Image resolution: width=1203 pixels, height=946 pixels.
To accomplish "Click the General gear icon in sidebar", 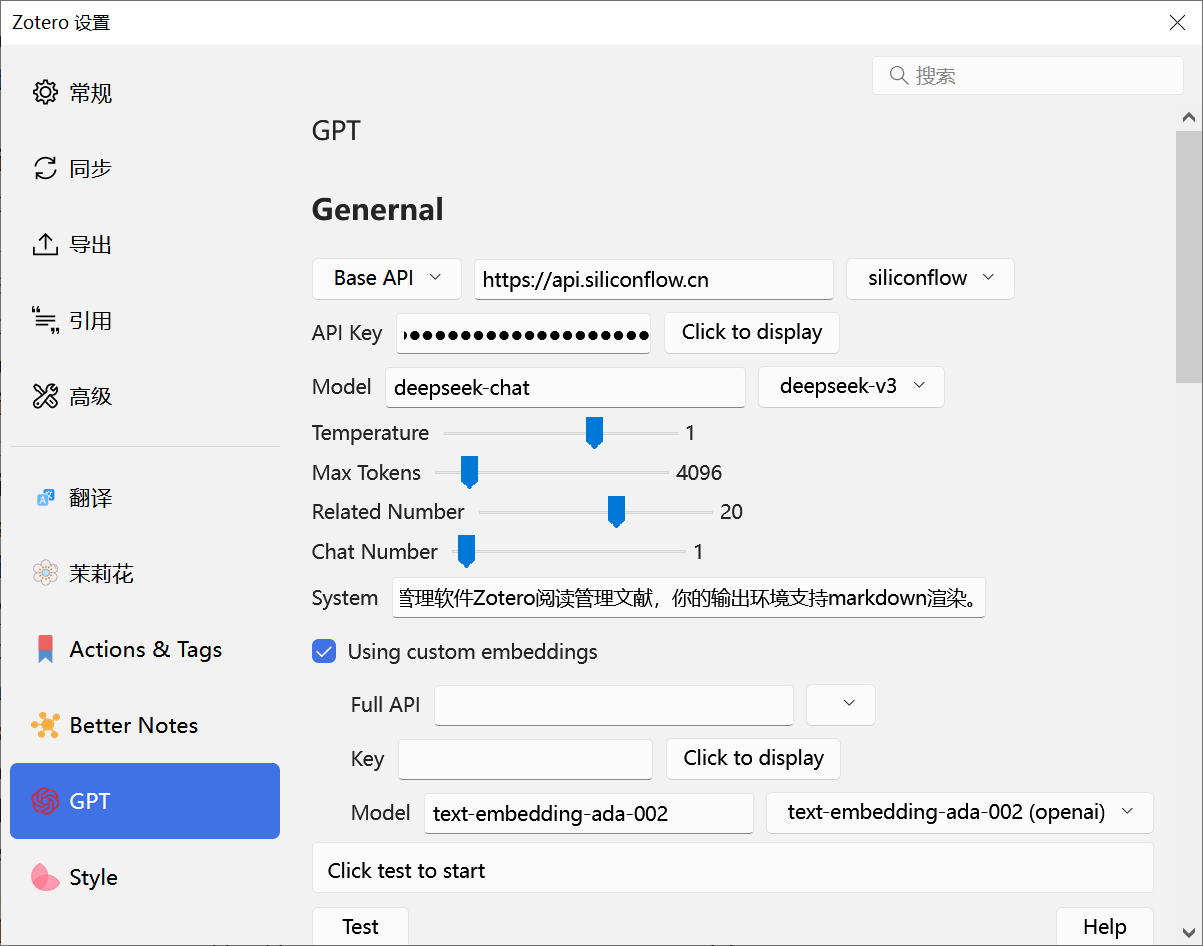I will click(45, 93).
